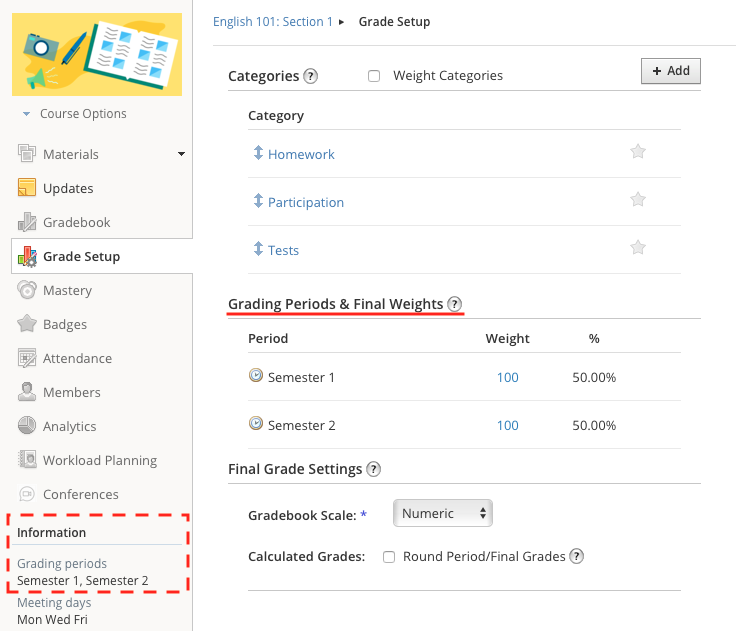
Task: Click the Semester 2 weight value
Action: click(x=508, y=425)
